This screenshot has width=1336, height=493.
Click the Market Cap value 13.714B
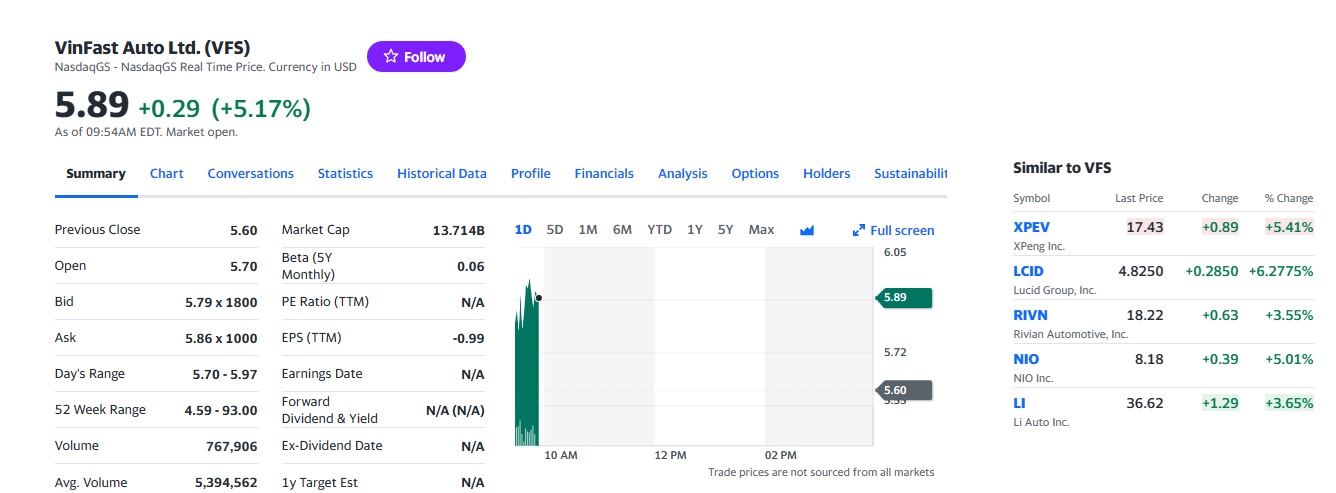pyautogui.click(x=458, y=231)
